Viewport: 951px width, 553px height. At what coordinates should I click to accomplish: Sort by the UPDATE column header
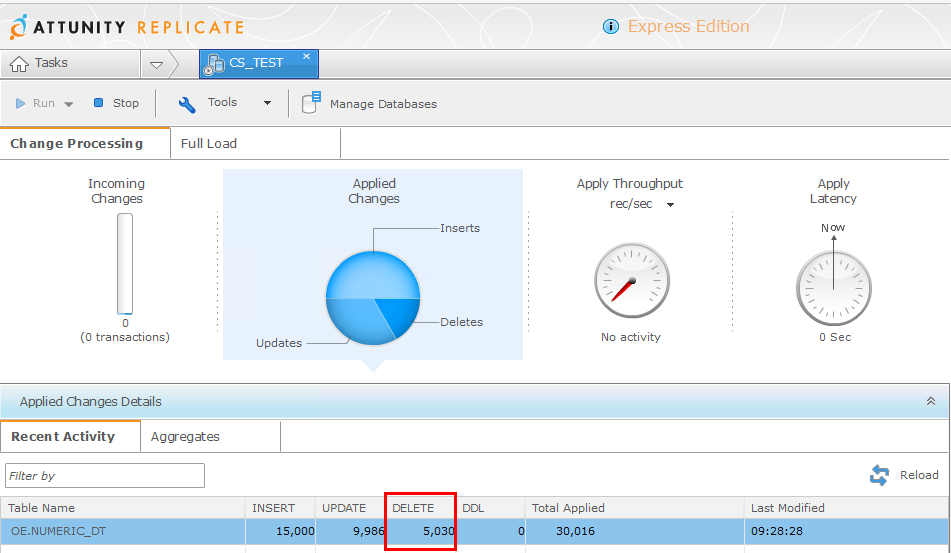350,508
